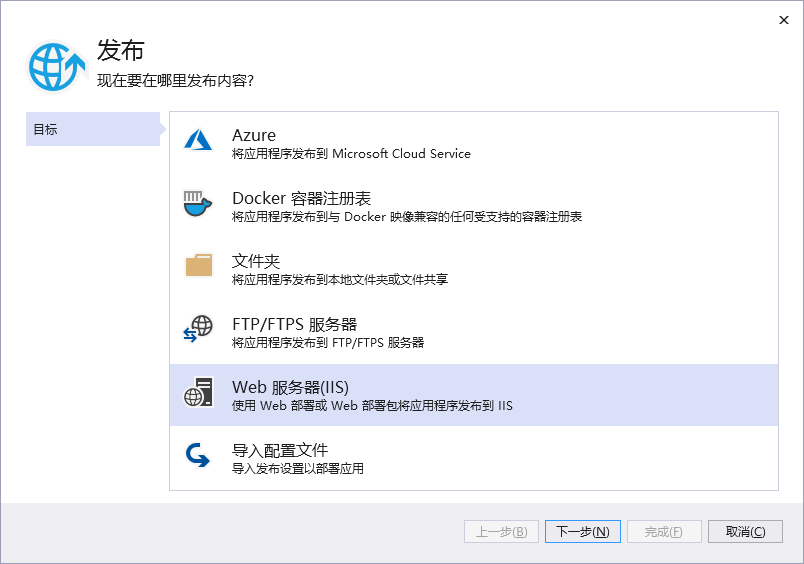804x564 pixels.
Task: Click the import profile arrow icon
Action: (198, 455)
